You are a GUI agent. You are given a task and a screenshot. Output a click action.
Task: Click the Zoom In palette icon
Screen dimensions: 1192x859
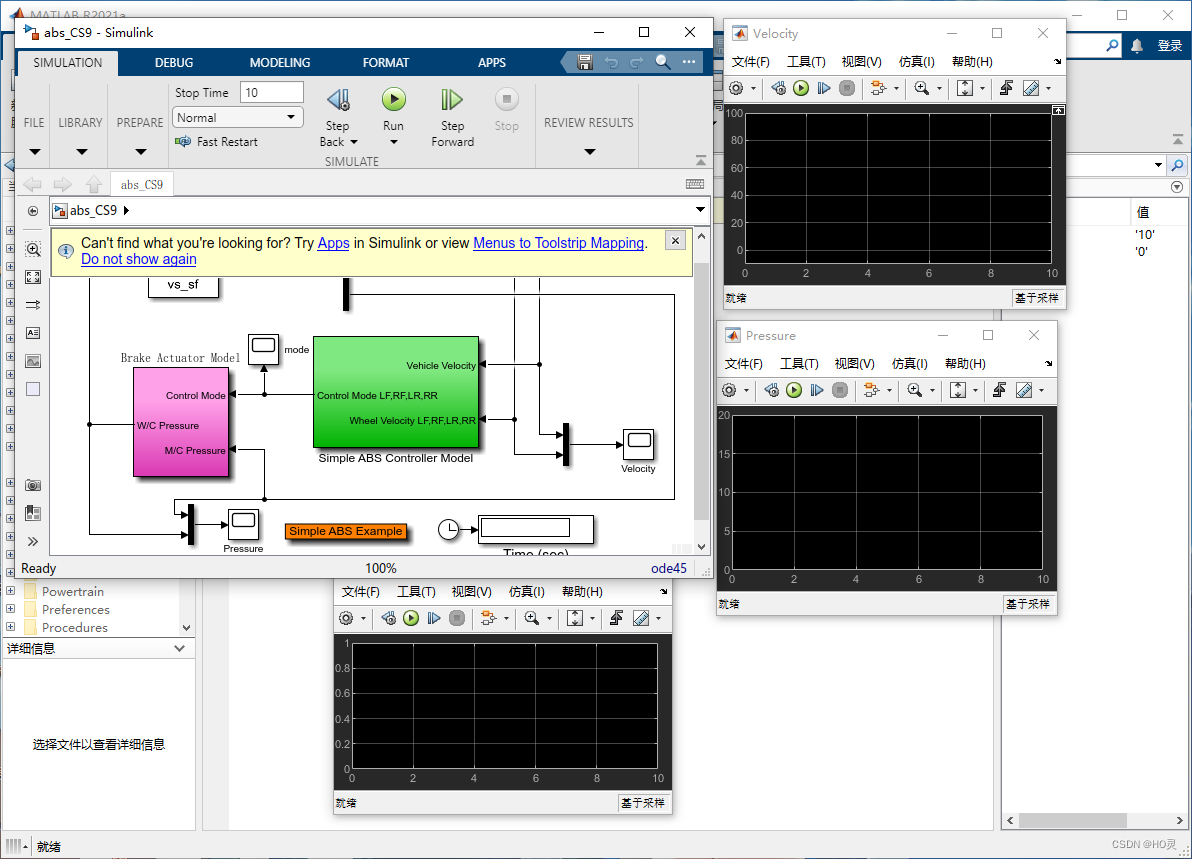[33, 249]
